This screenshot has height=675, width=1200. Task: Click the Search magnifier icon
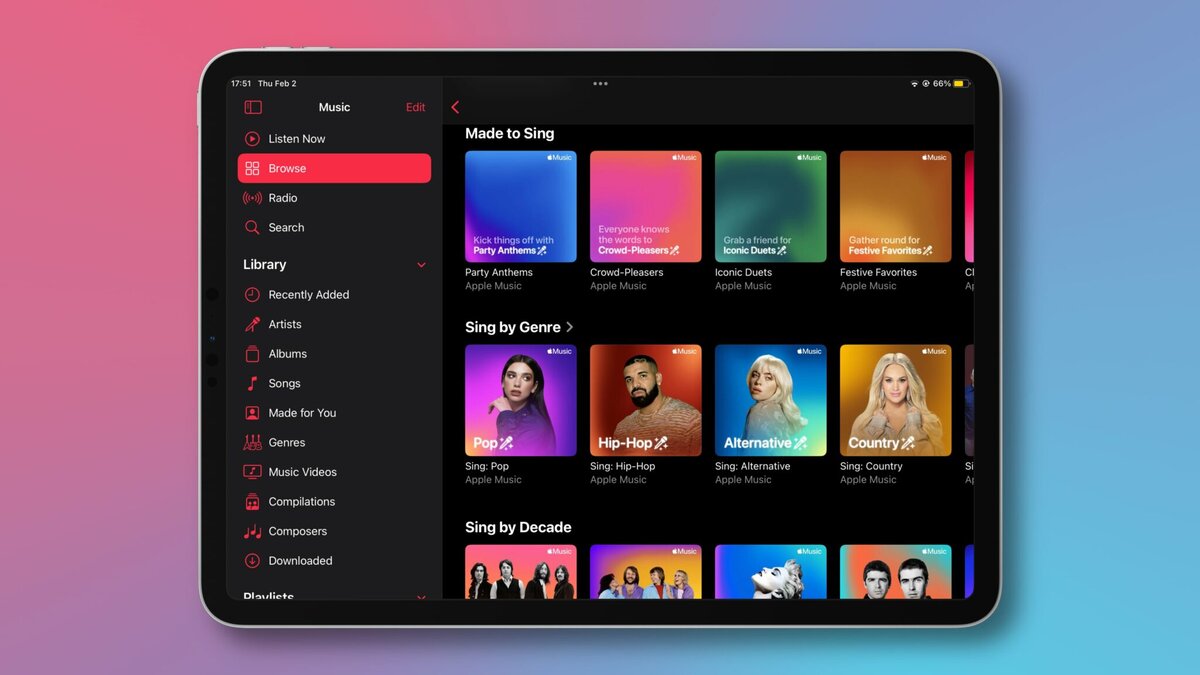click(x=252, y=227)
